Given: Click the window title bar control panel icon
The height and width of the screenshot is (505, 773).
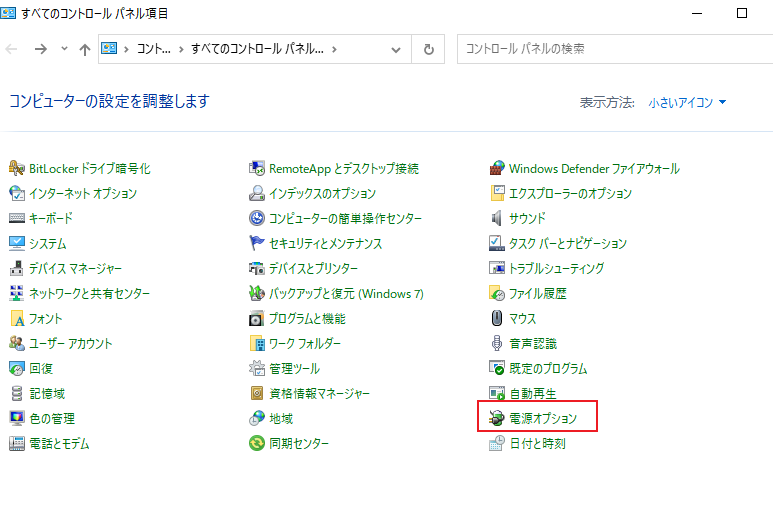Looking at the screenshot, I should pos(8,13).
